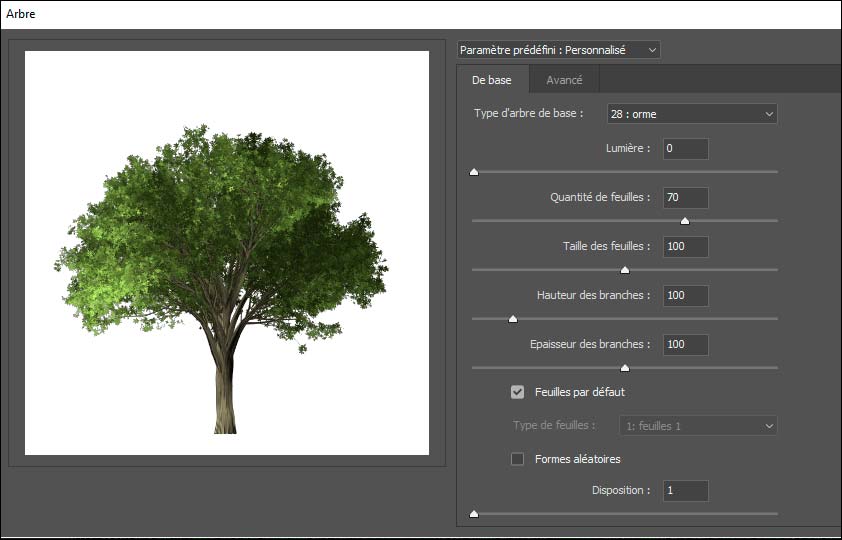Click the Lumière slider handle
The height and width of the screenshot is (540, 842).
[x=474, y=172]
